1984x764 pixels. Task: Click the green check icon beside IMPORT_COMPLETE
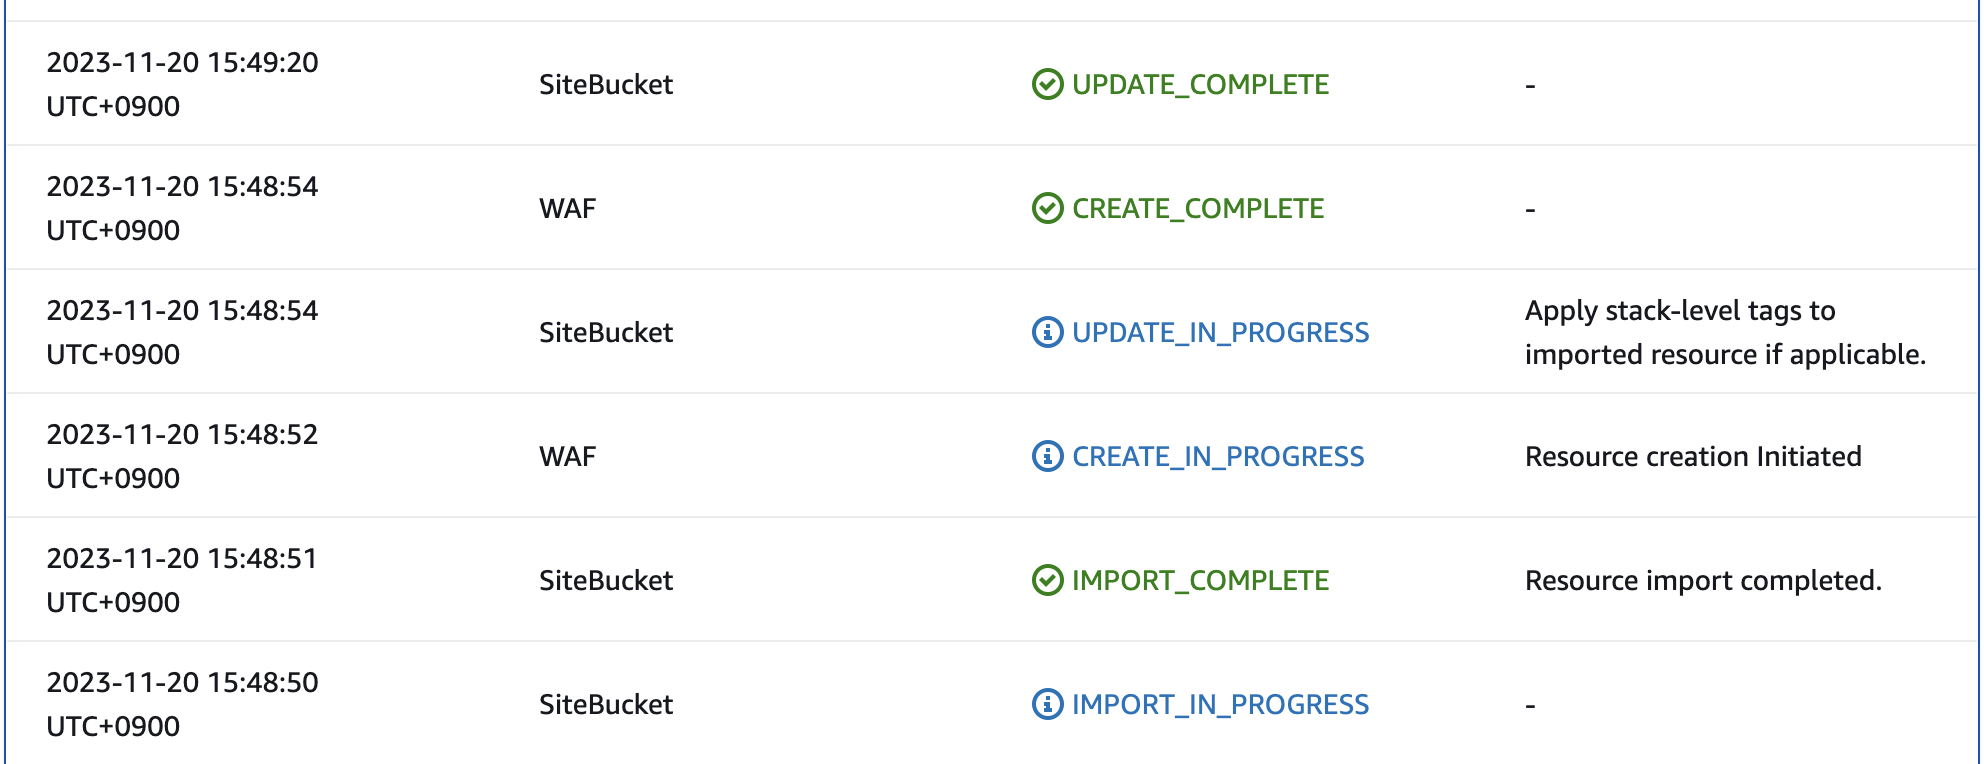tap(1046, 580)
